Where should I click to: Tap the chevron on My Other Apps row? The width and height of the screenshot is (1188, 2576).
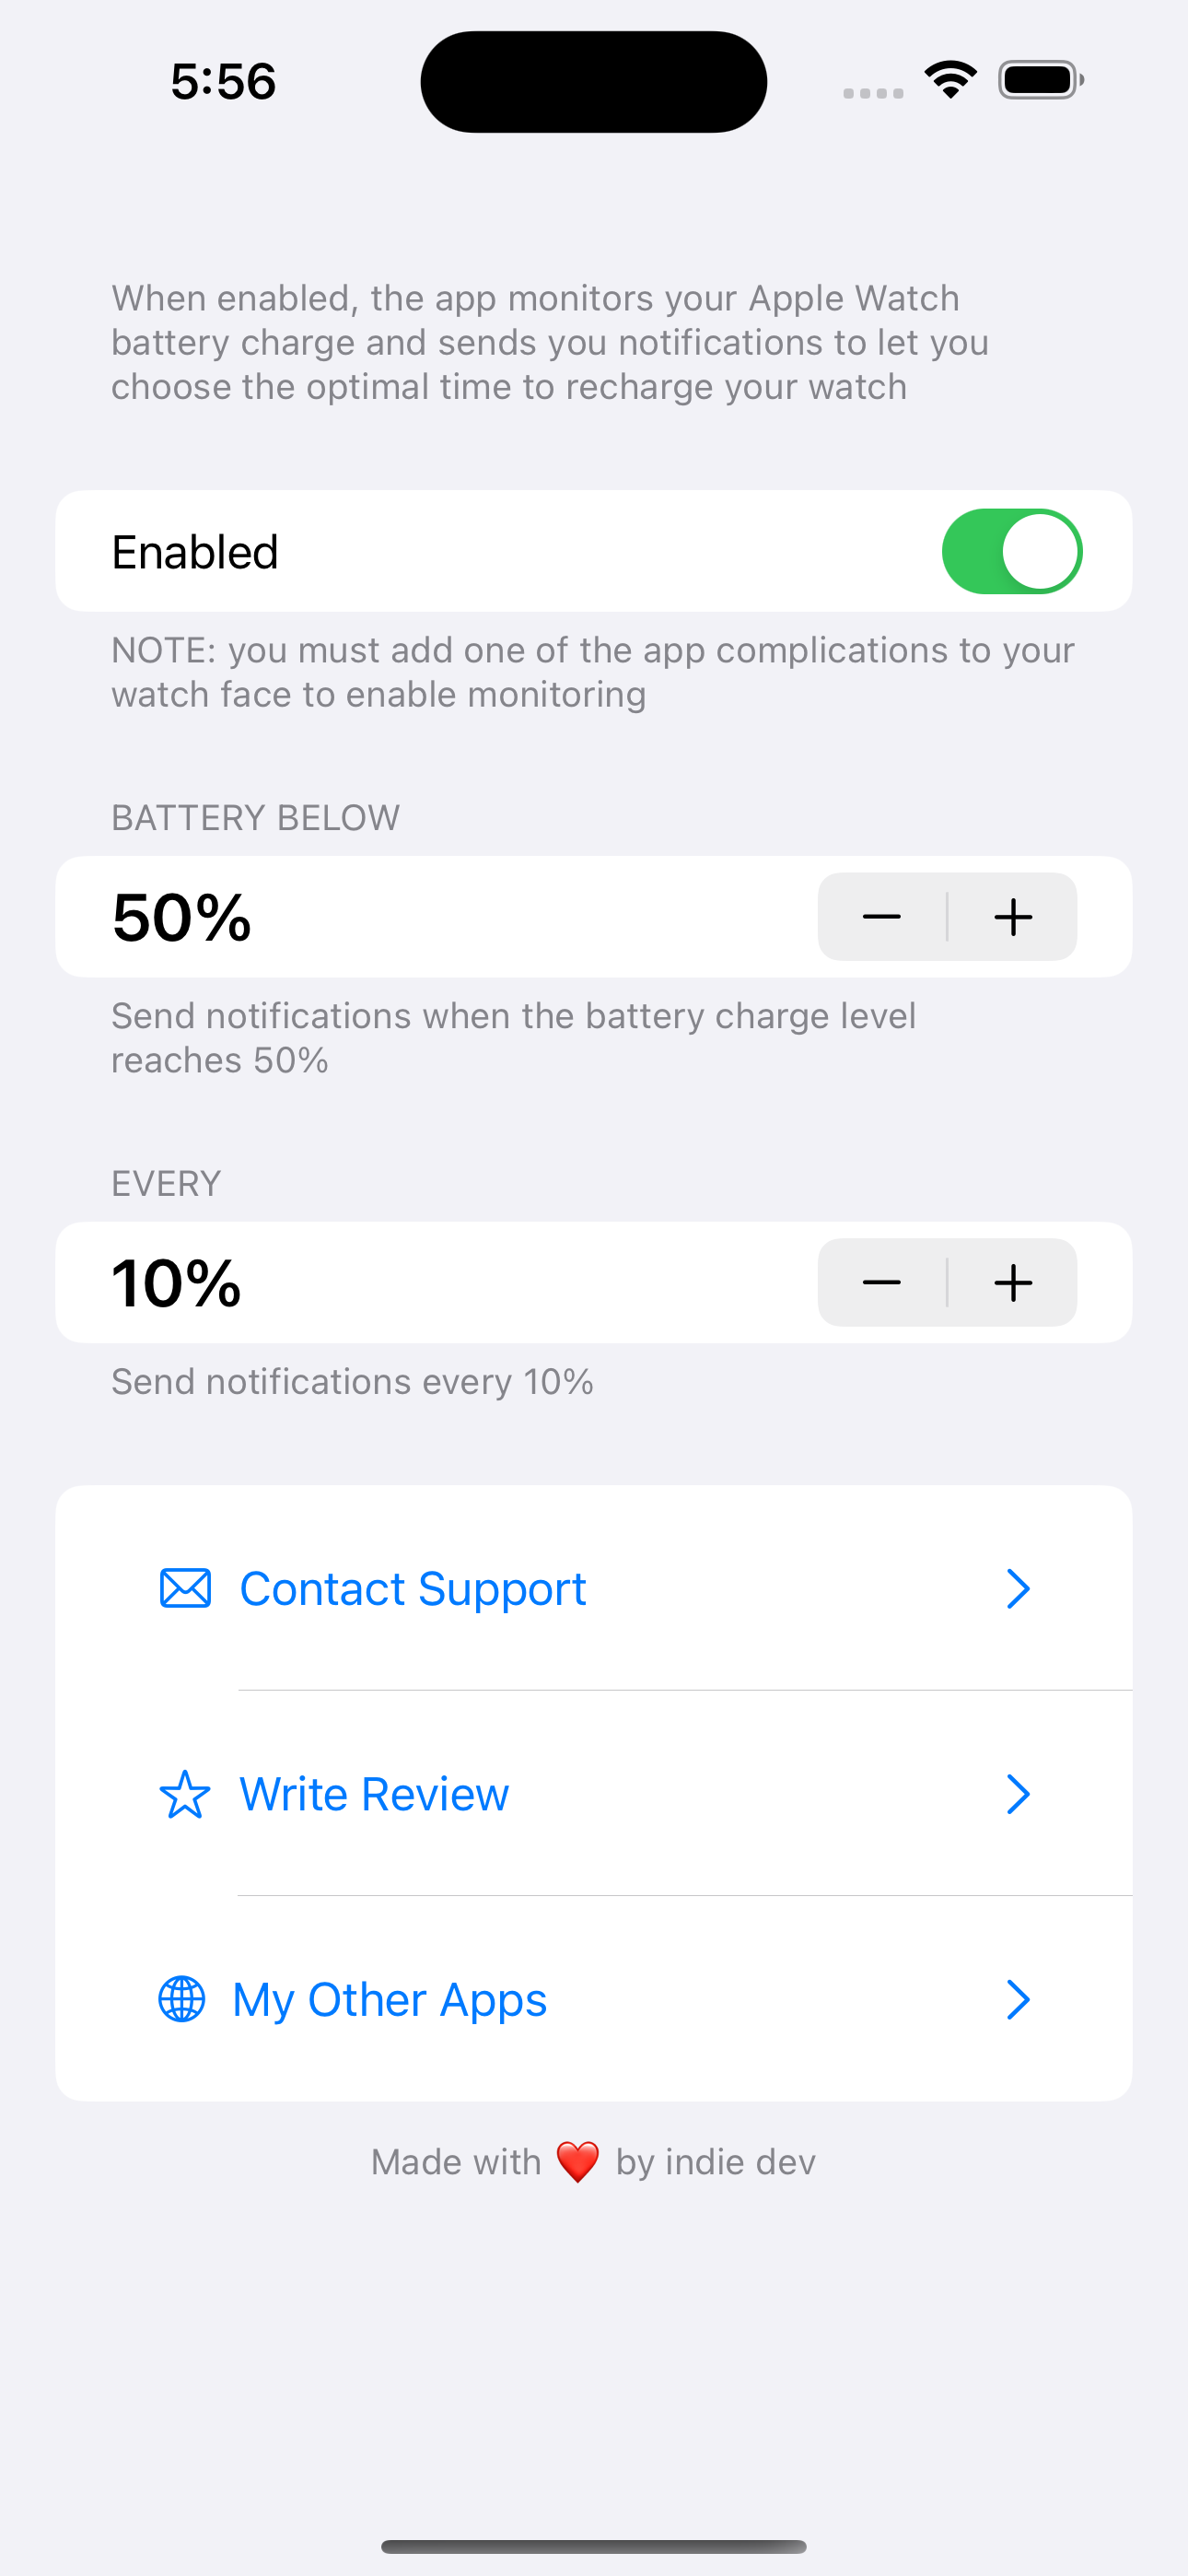[1018, 1999]
